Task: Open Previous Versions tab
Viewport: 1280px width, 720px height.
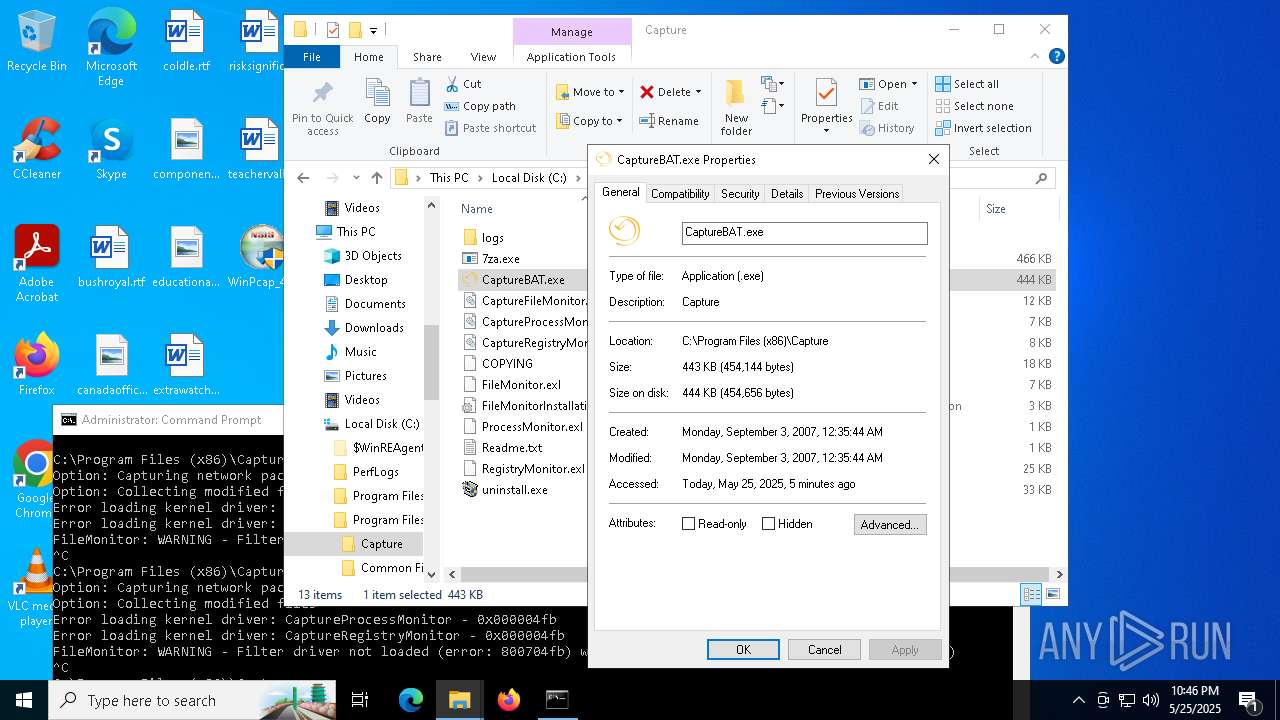Action: (x=857, y=194)
